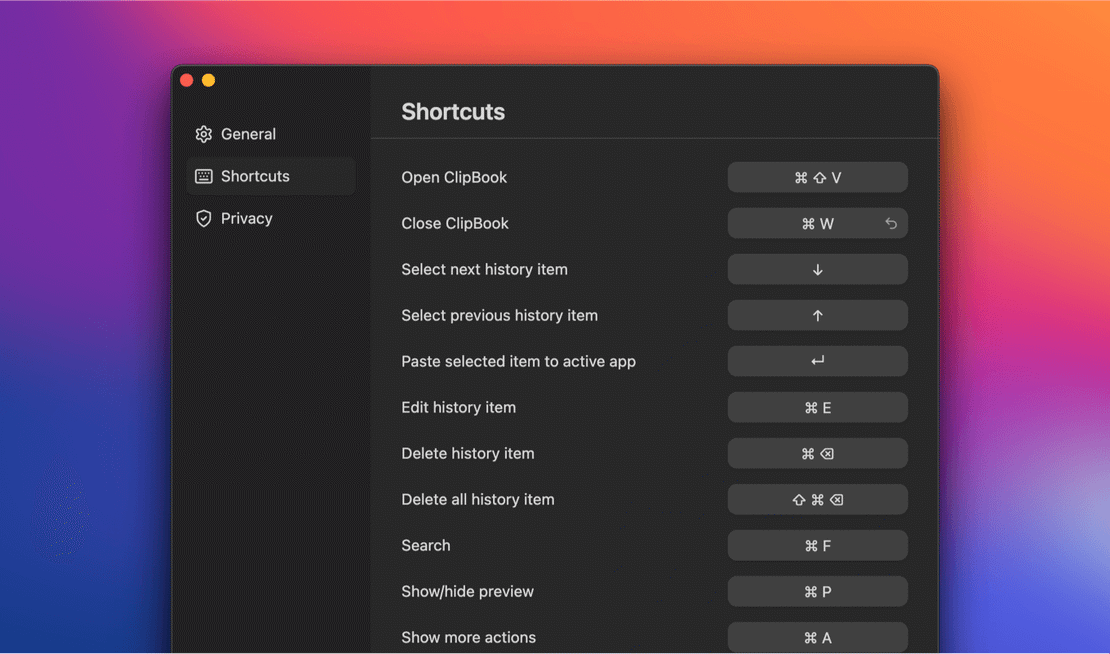Change the Delete all history item shortcut
Viewport: 1110px width, 654px height.
pyautogui.click(x=818, y=500)
